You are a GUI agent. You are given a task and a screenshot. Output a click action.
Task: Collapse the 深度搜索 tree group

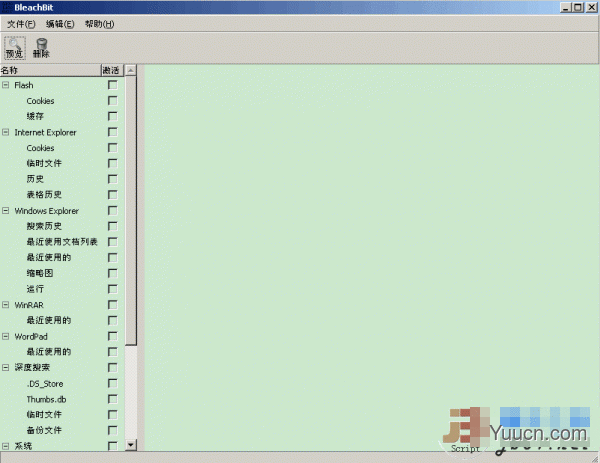point(5,367)
